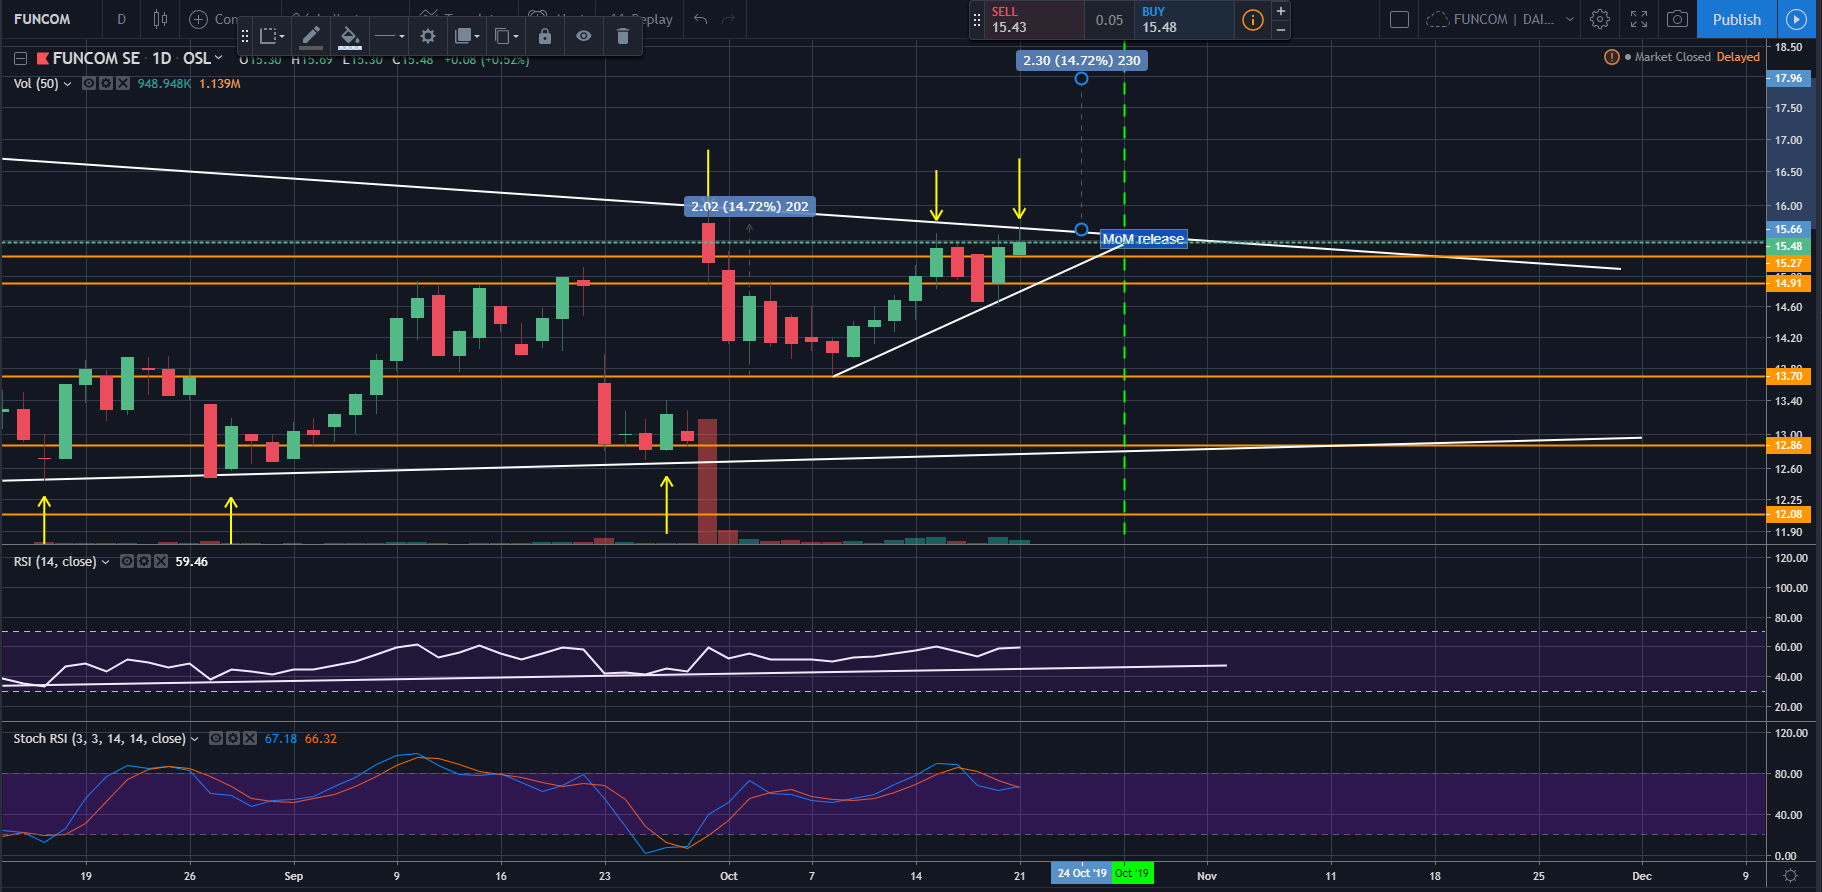Select the MoM release text label

pyautogui.click(x=1143, y=239)
